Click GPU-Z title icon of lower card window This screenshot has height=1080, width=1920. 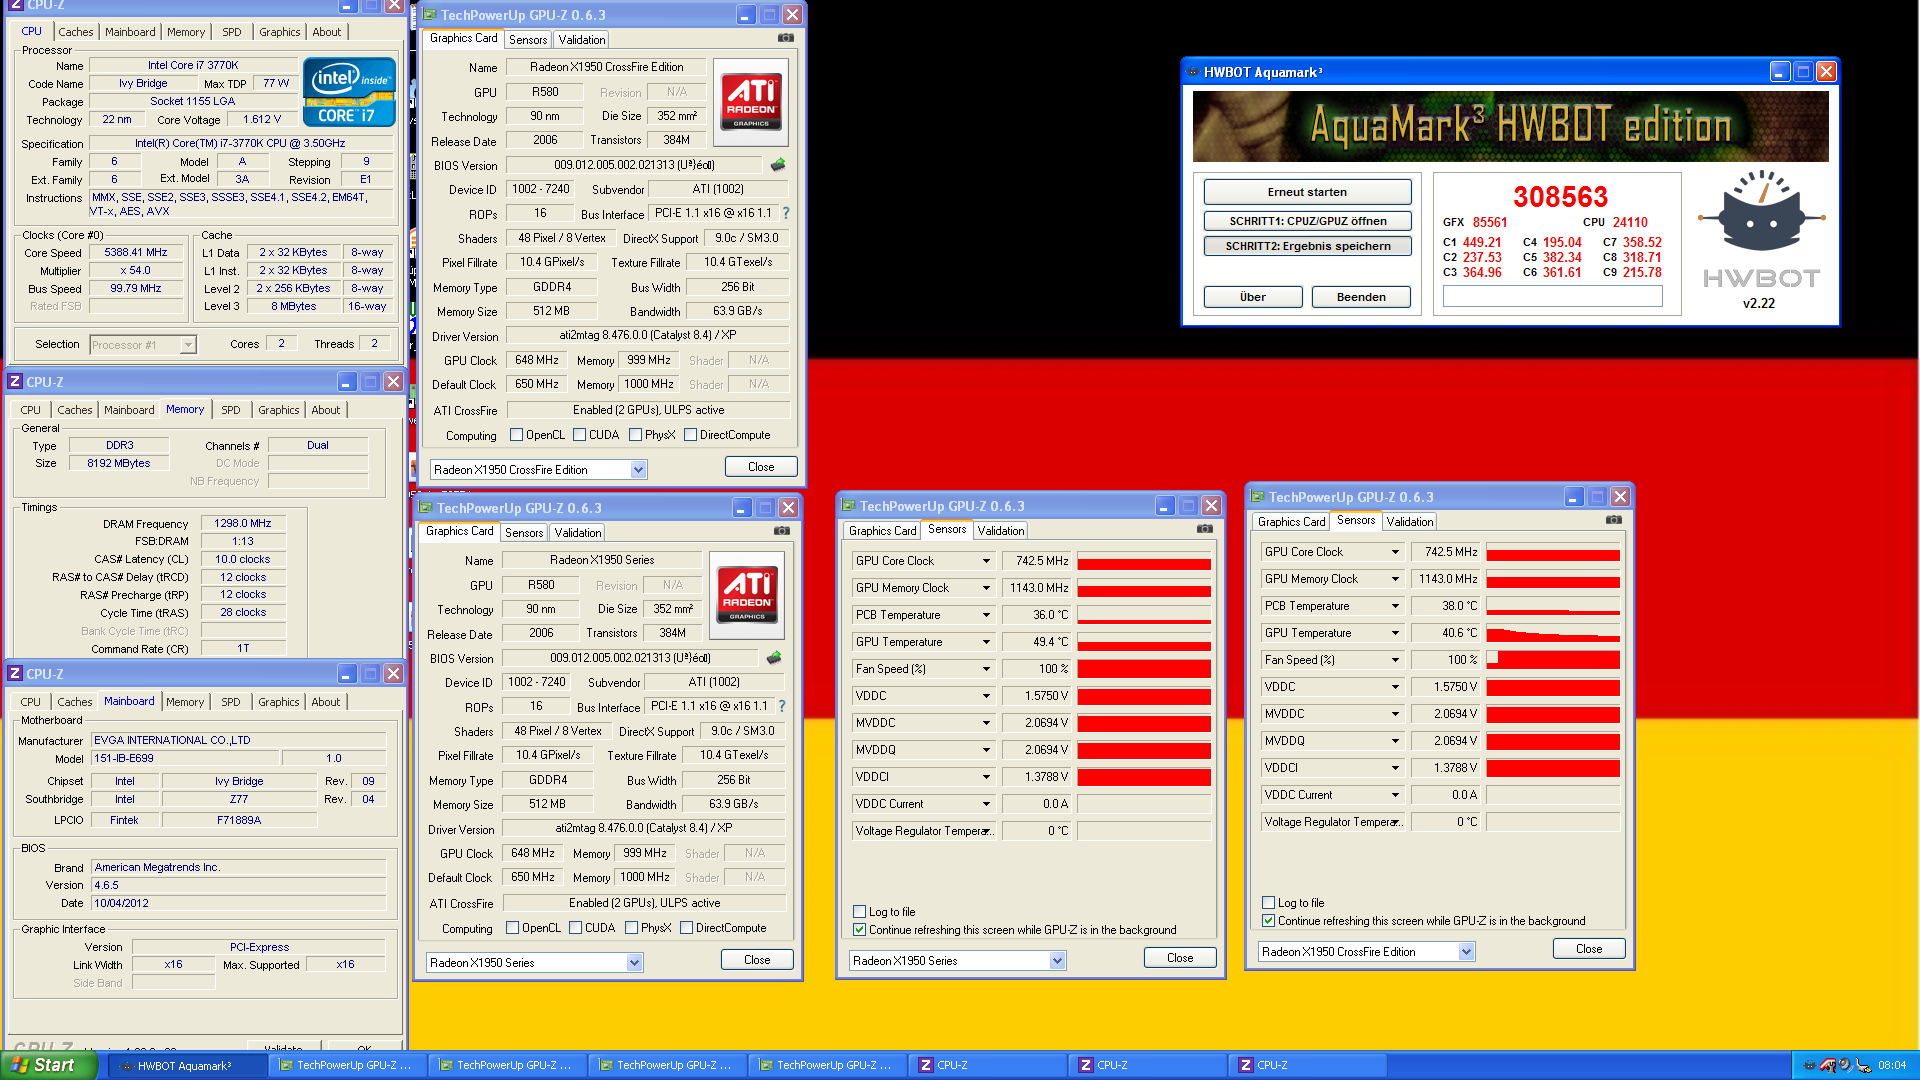point(425,508)
